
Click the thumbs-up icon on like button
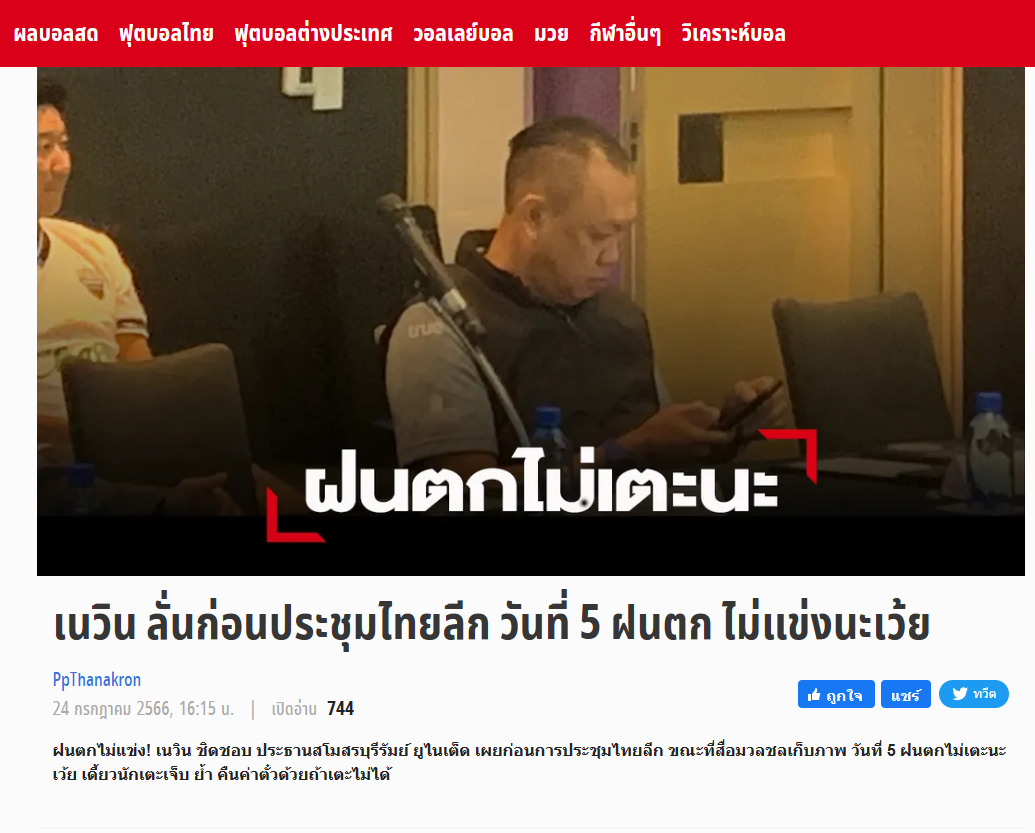pos(814,694)
